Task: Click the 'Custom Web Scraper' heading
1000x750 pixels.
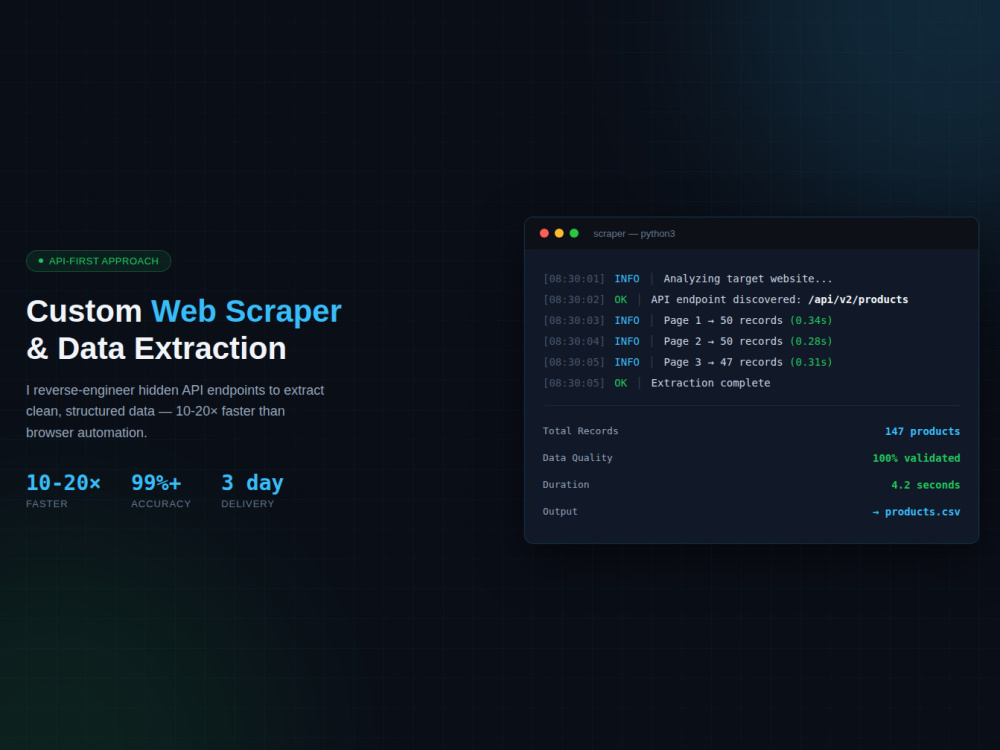Action: click(184, 311)
